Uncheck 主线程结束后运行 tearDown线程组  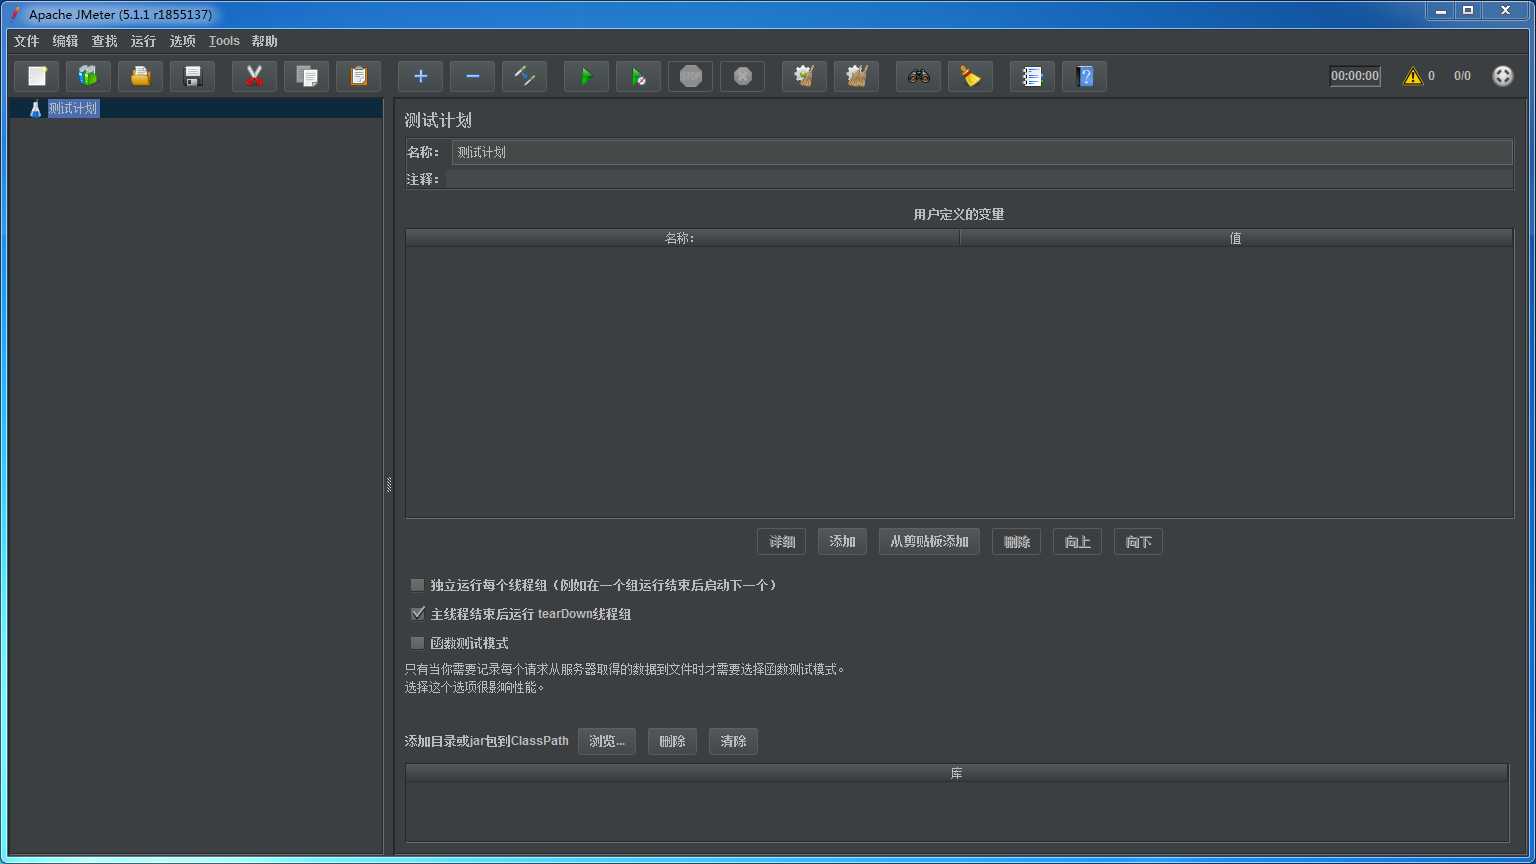coord(418,614)
